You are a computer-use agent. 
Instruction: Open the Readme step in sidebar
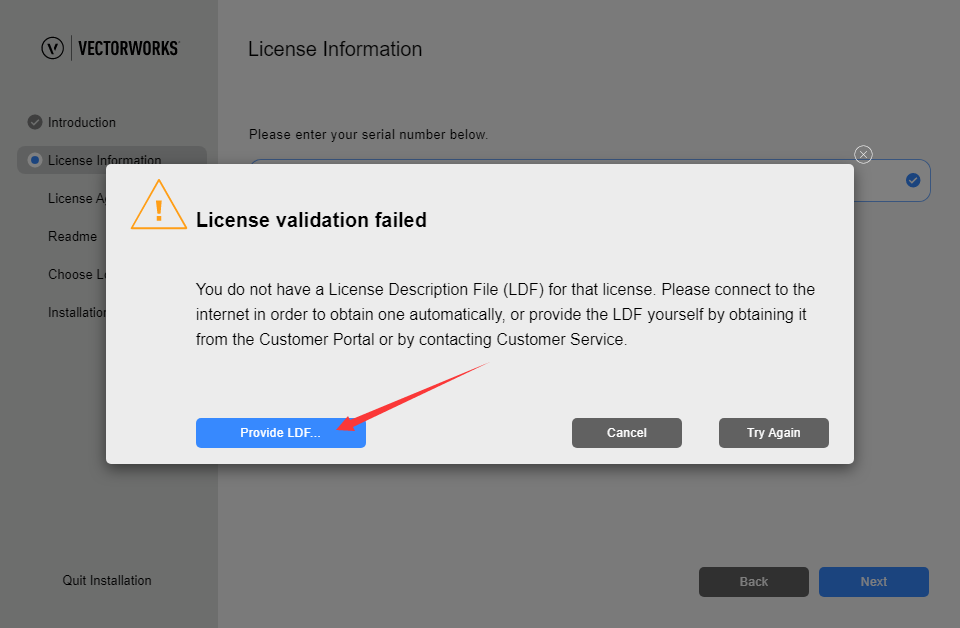tap(73, 236)
